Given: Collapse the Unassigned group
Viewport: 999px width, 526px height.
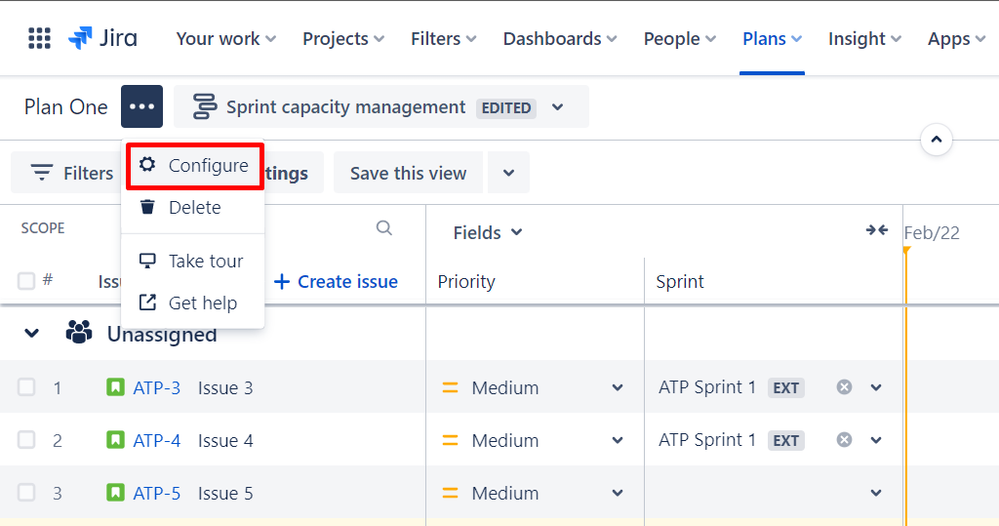Looking at the screenshot, I should point(32,333).
